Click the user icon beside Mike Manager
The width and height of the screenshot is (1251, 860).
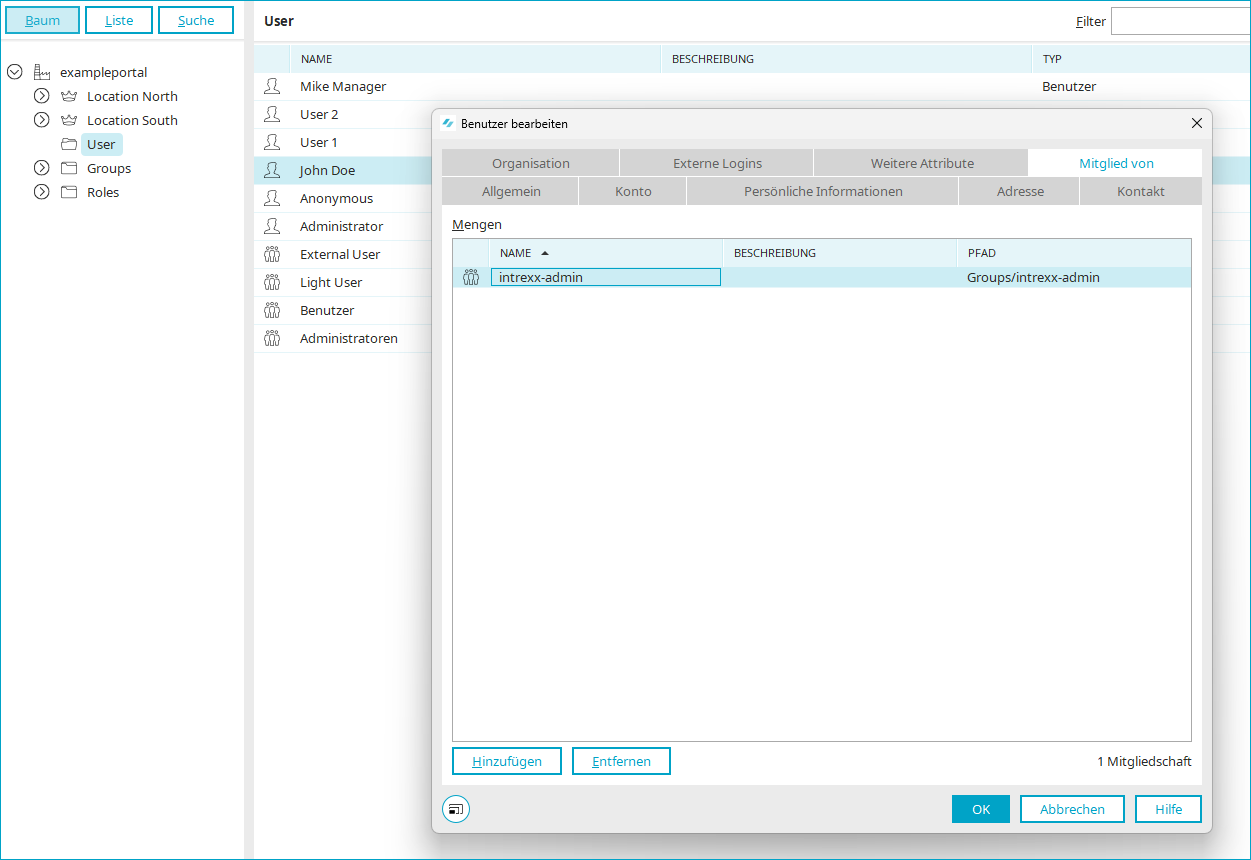click(x=272, y=87)
